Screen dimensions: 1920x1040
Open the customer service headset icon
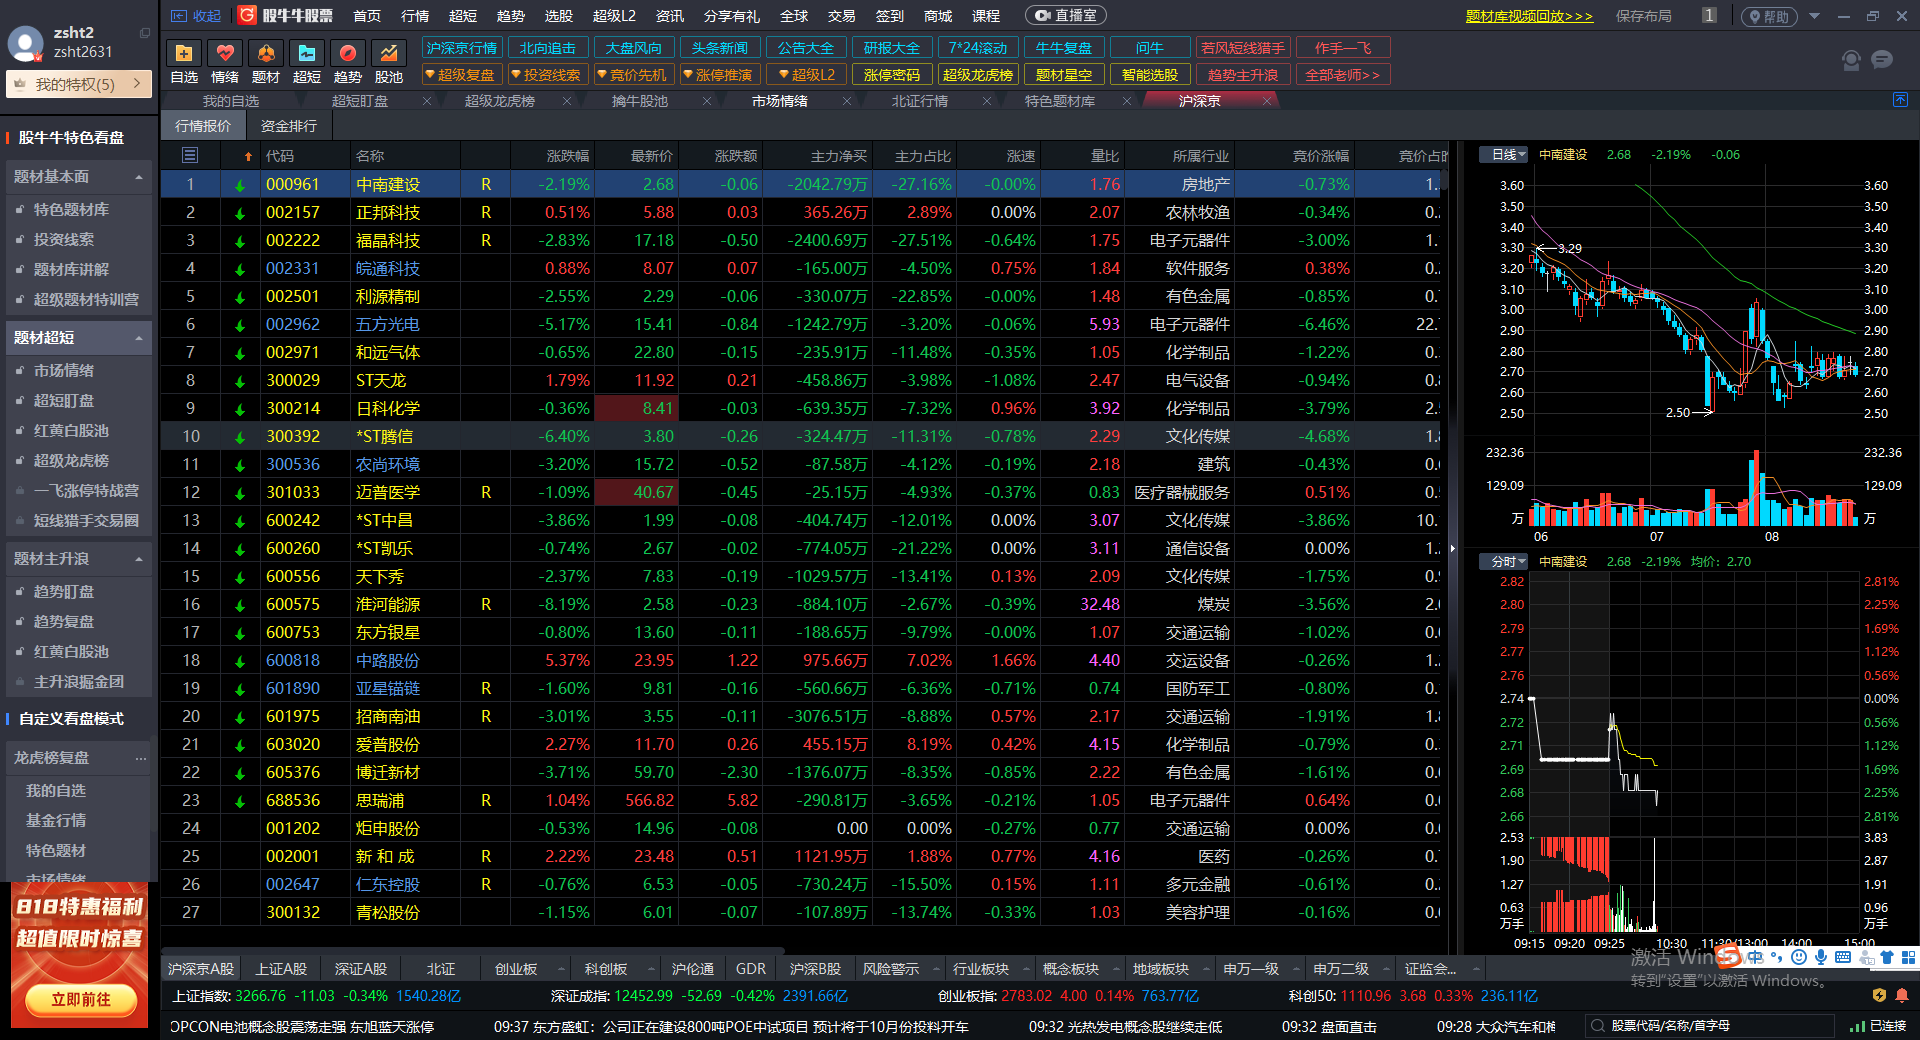point(1851,61)
